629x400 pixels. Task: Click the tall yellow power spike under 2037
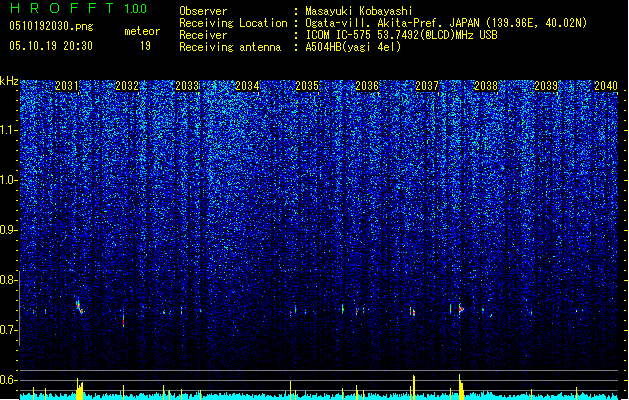(x=414, y=387)
